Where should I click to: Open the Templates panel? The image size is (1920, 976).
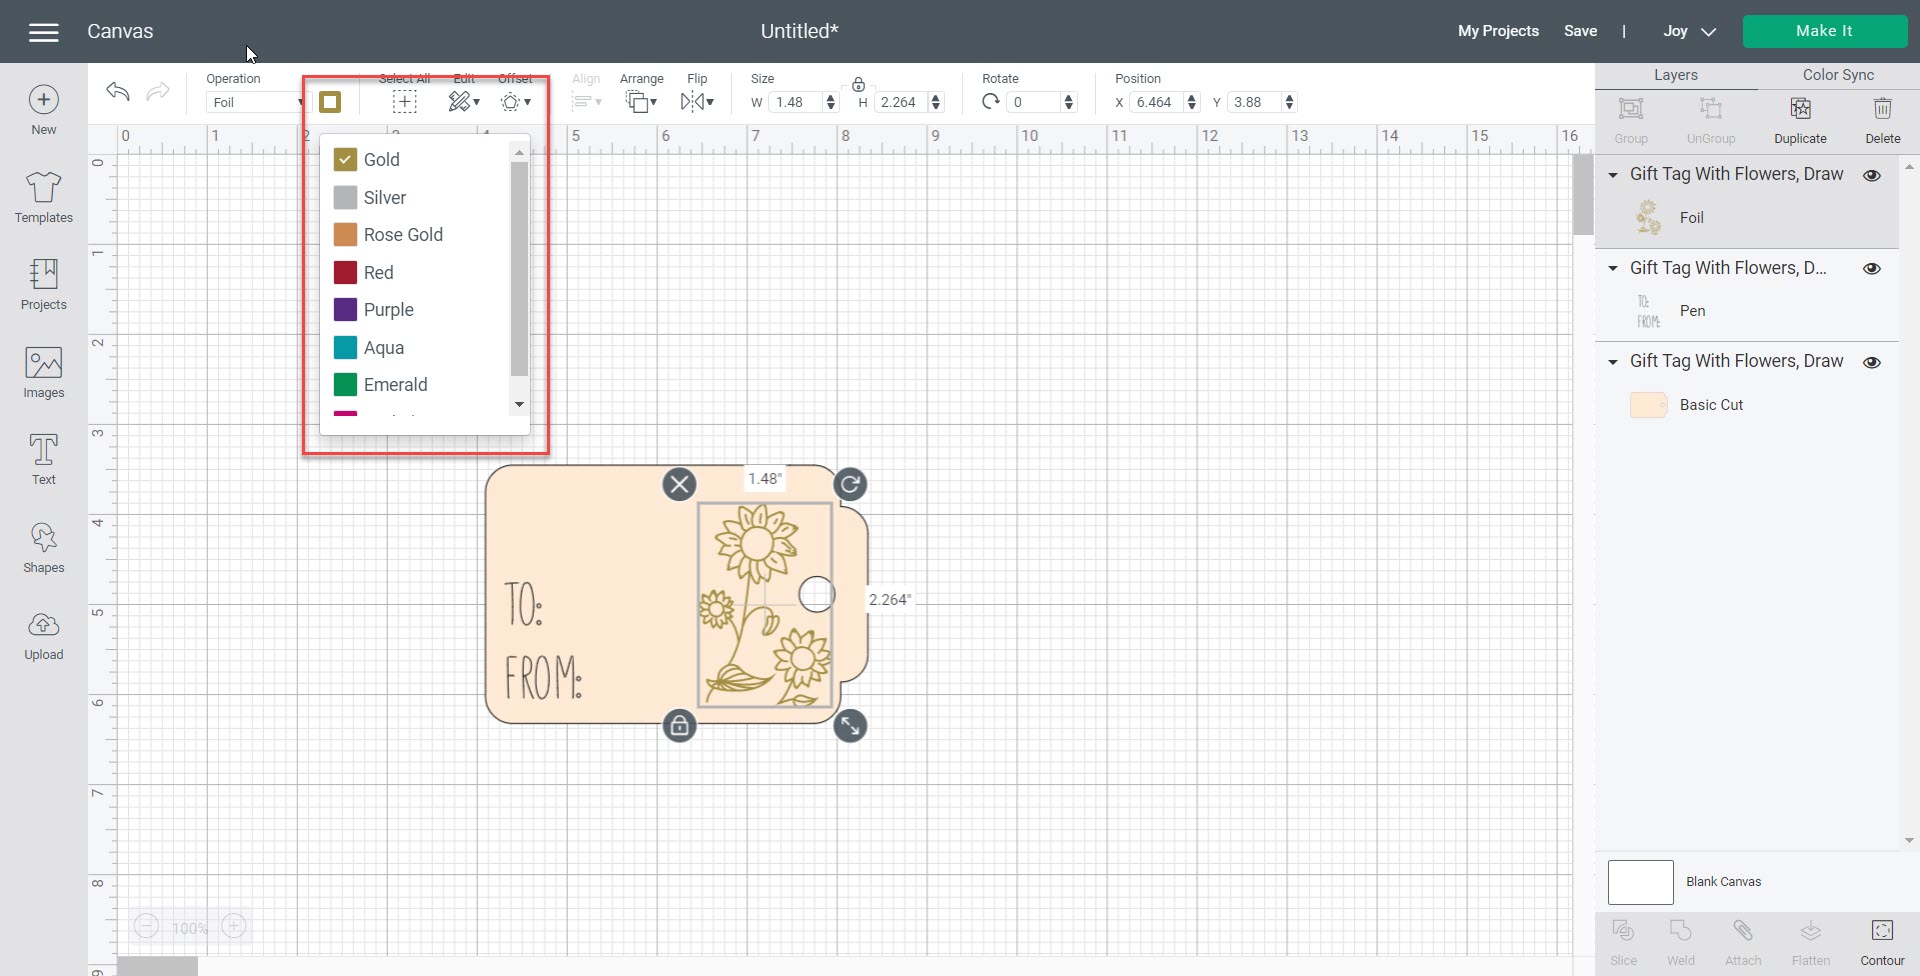(x=43, y=197)
